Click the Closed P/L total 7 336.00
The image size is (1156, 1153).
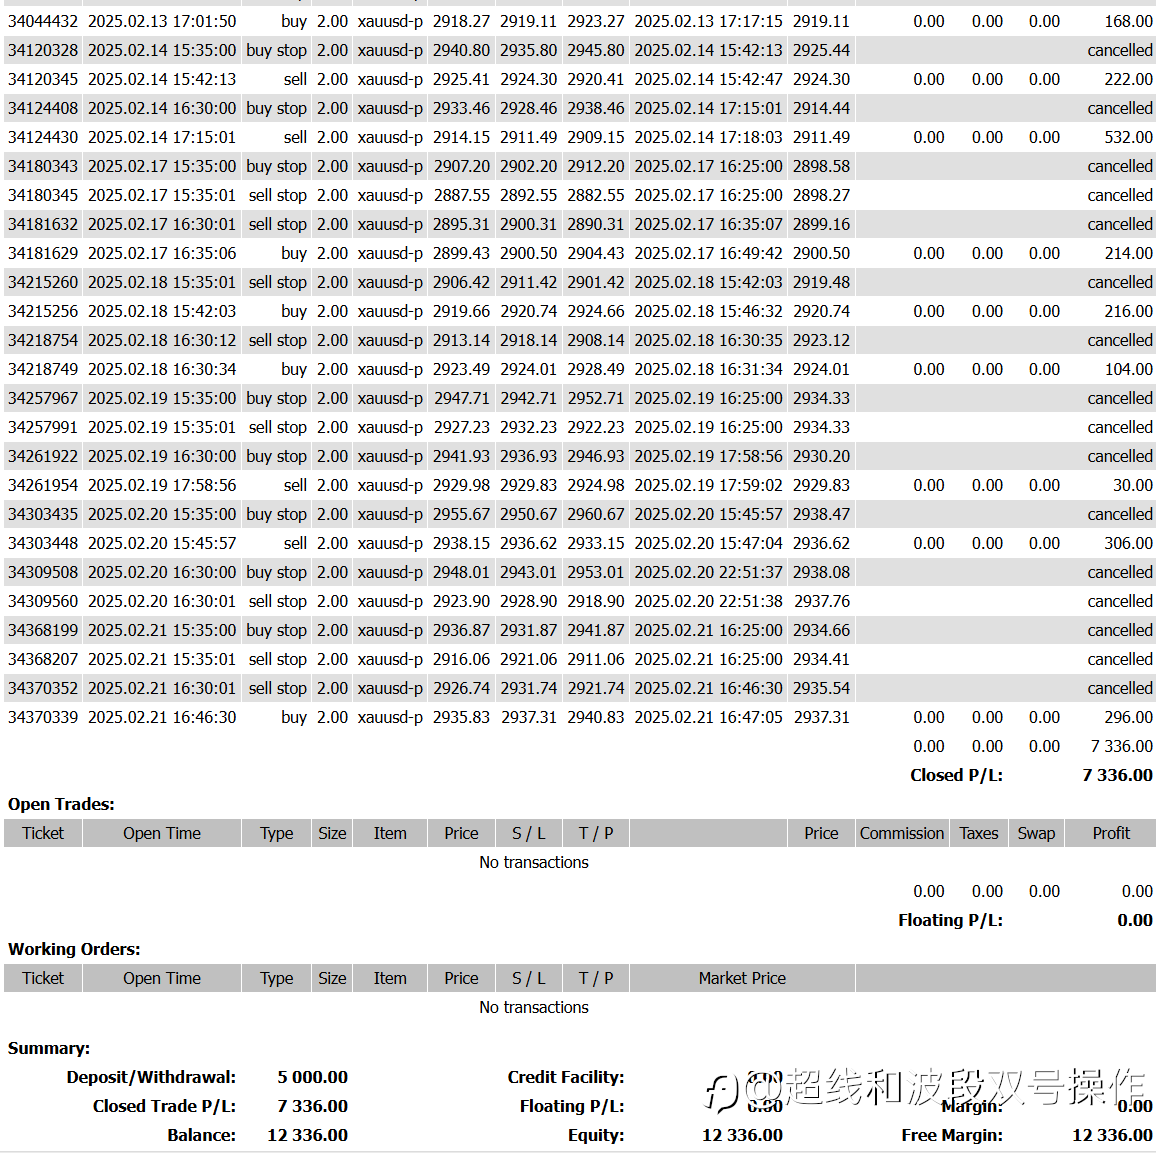click(x=1117, y=775)
